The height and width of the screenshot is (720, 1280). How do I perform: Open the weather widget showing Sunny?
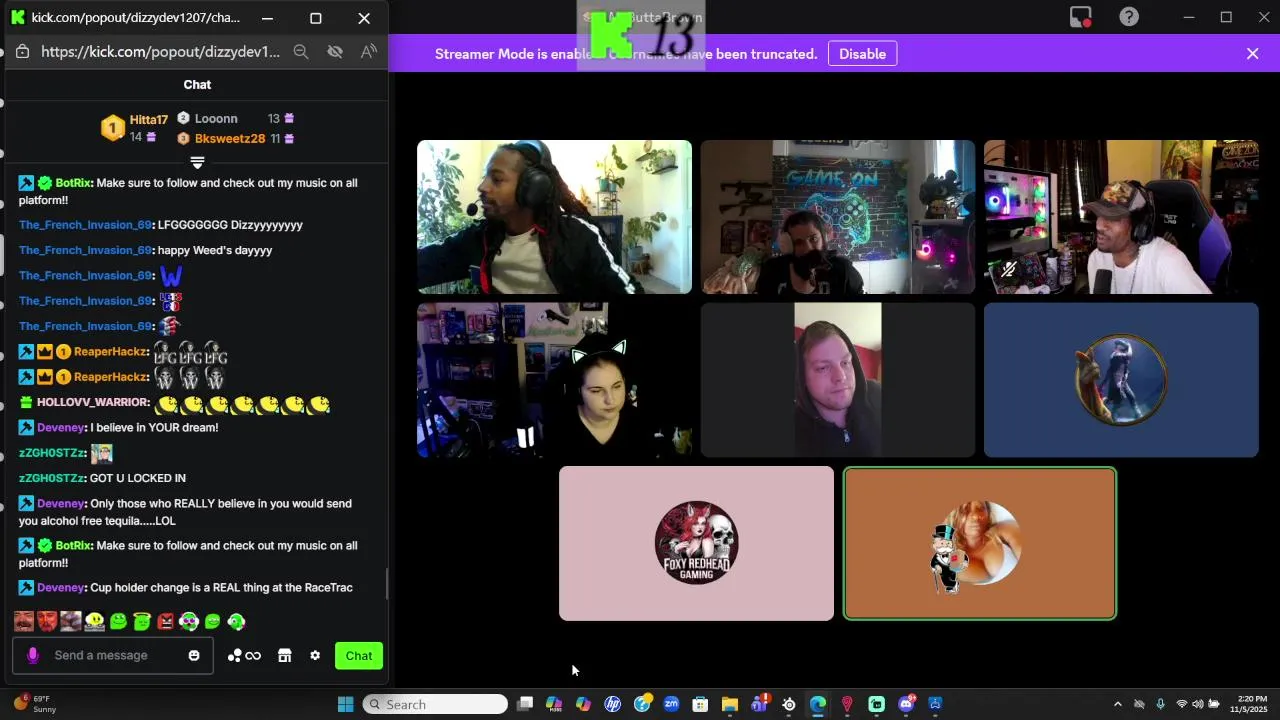point(35,704)
